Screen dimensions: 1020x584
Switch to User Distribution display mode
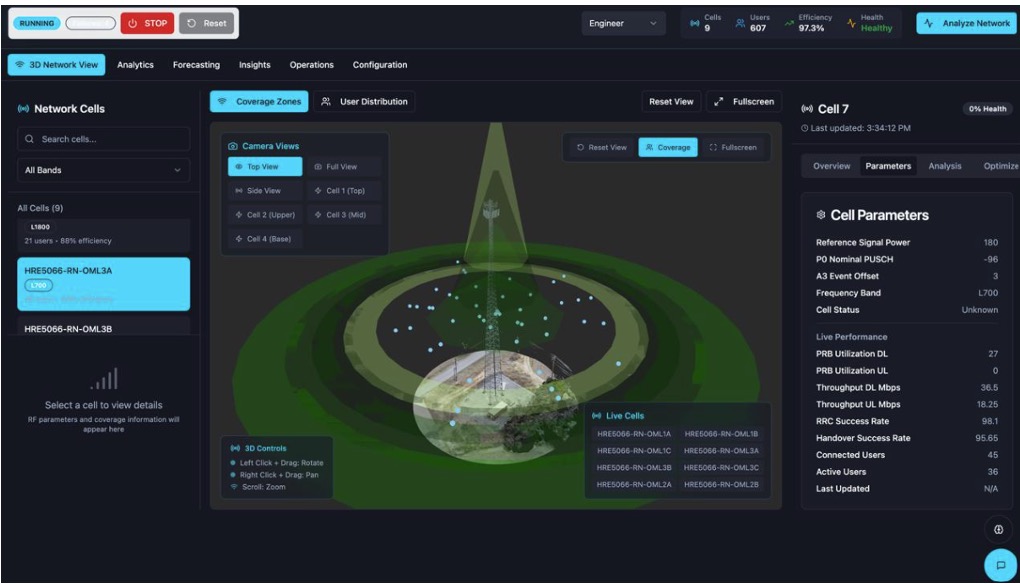tap(364, 102)
